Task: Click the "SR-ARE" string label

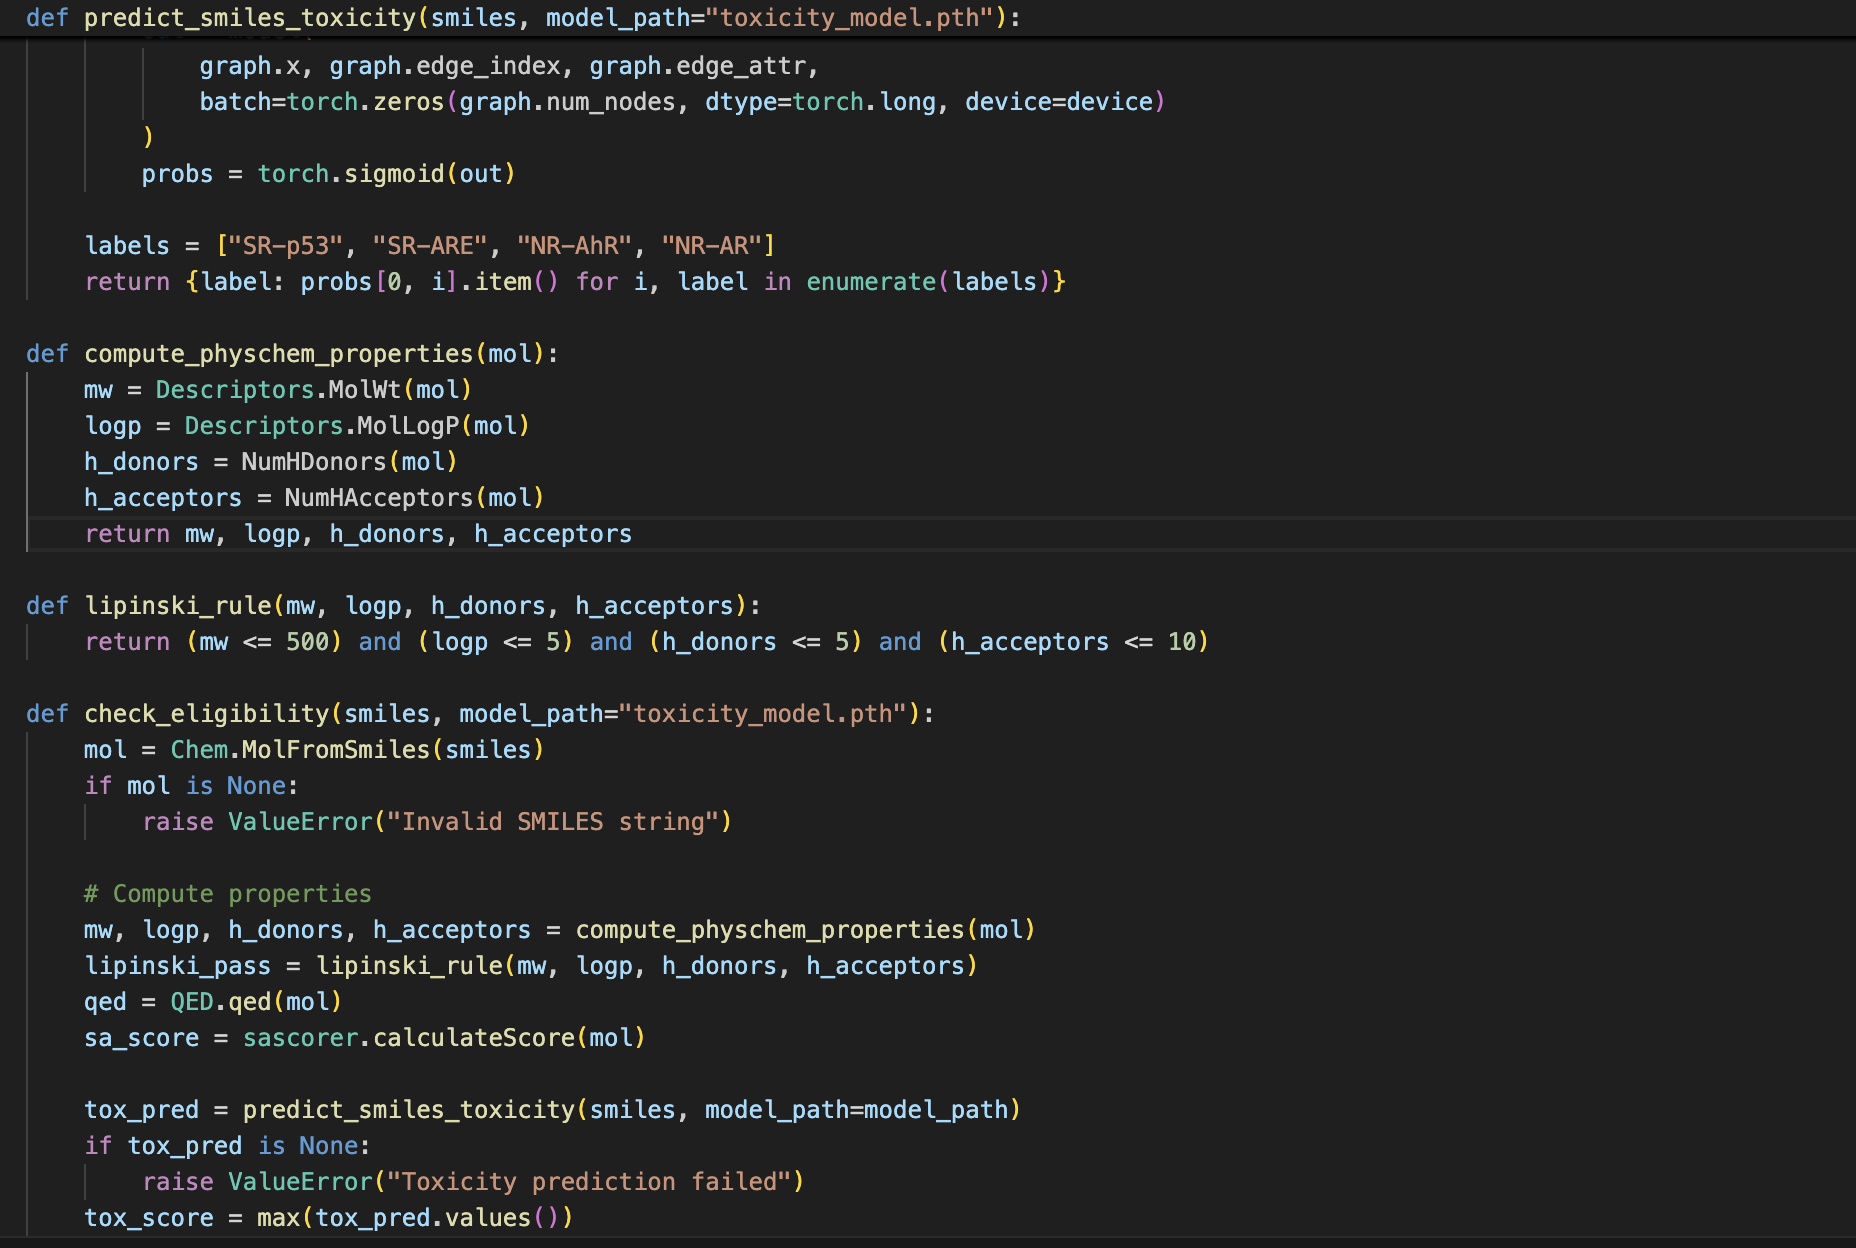Action: pyautogui.click(x=430, y=246)
